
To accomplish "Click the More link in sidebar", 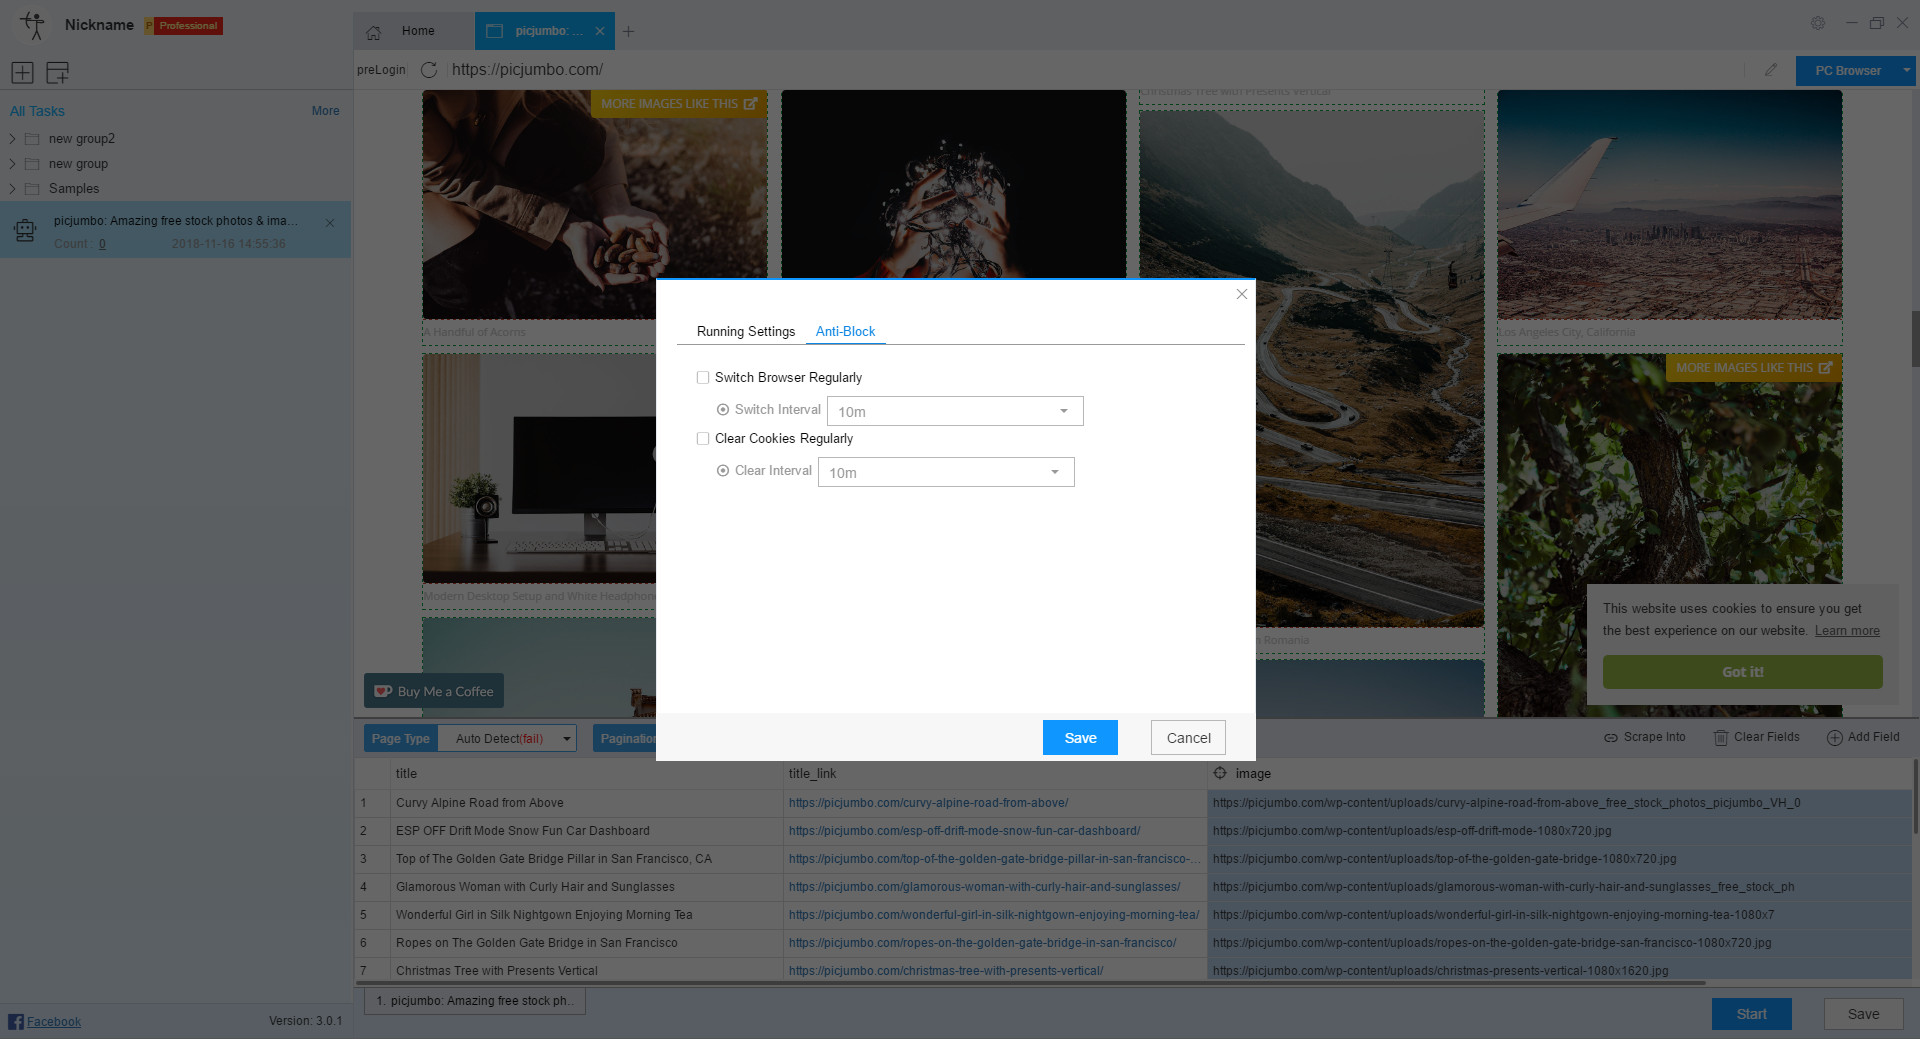I will (325, 111).
